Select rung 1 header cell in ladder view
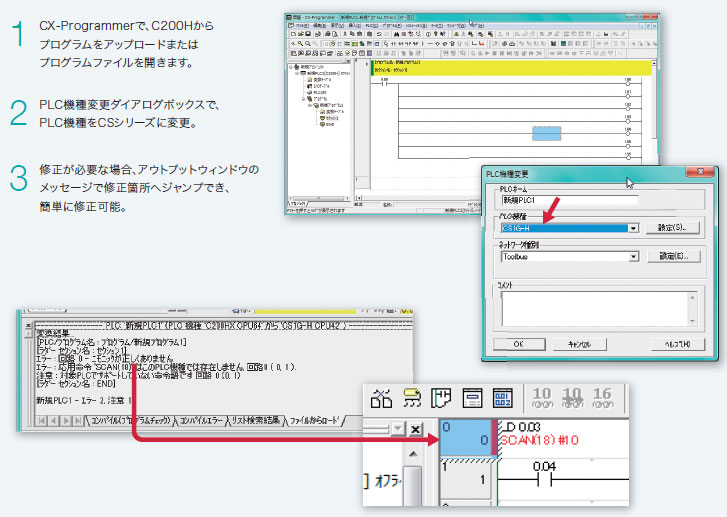Screen dimensions: 727x517 pyautogui.click(x=467, y=479)
